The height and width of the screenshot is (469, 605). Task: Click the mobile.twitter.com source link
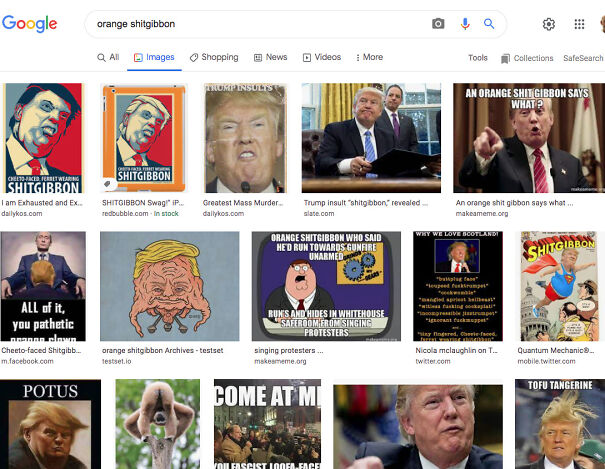(x=546, y=361)
